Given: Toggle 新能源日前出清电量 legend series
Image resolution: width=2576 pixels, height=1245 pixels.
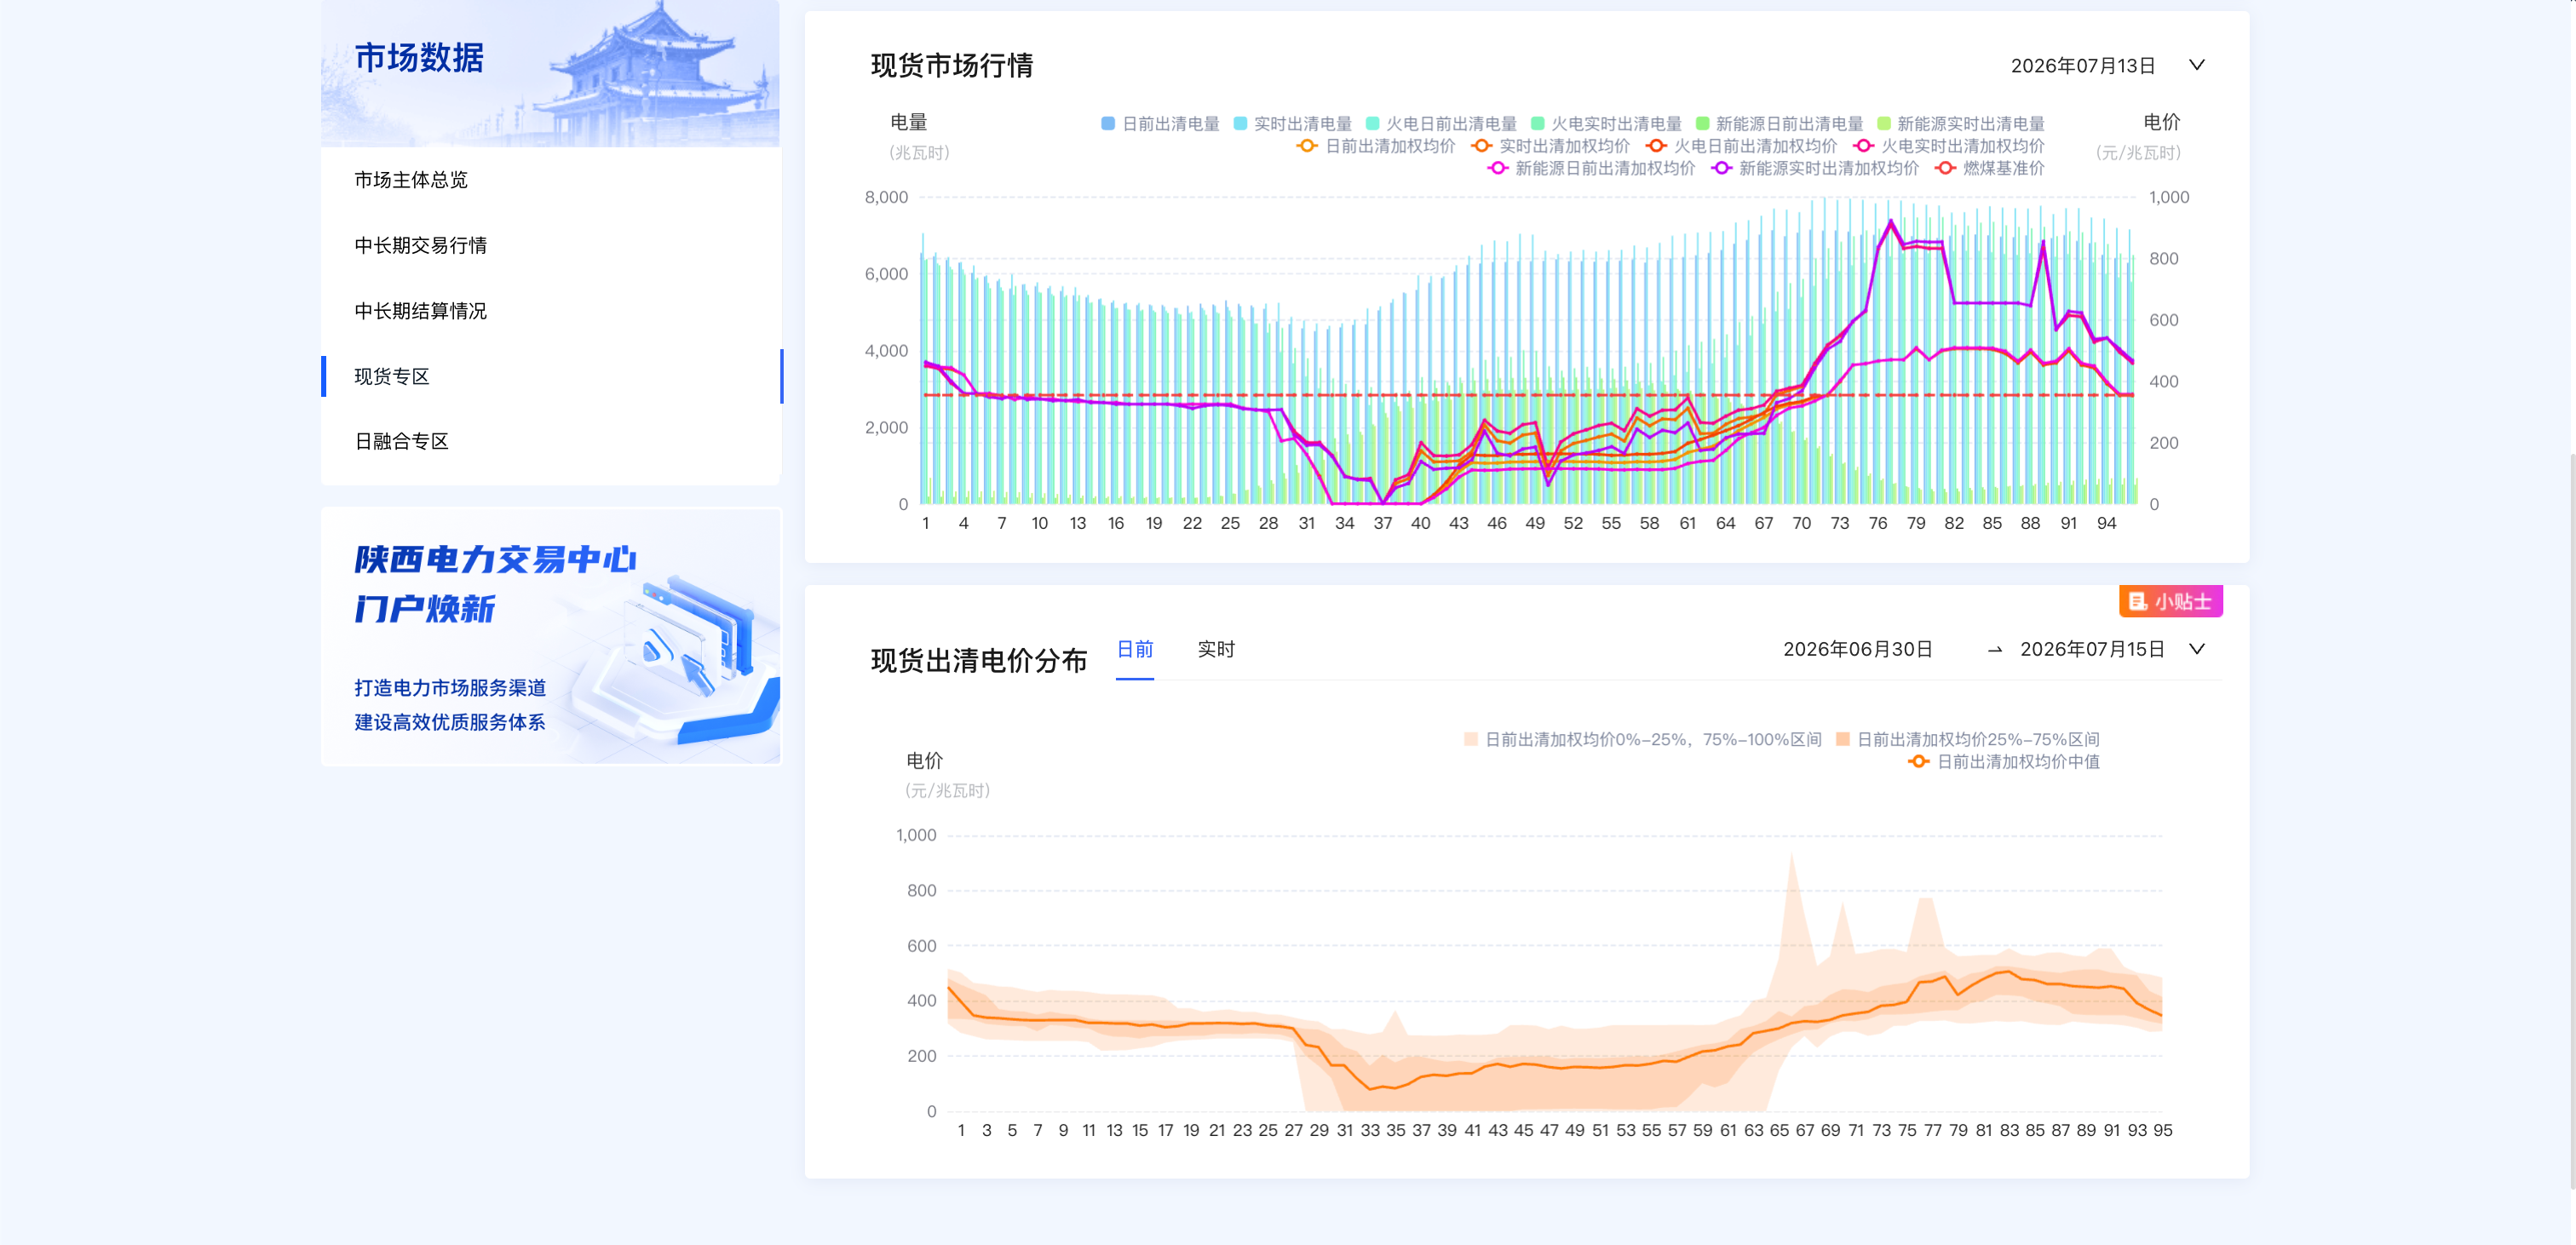Looking at the screenshot, I should [x=1779, y=124].
